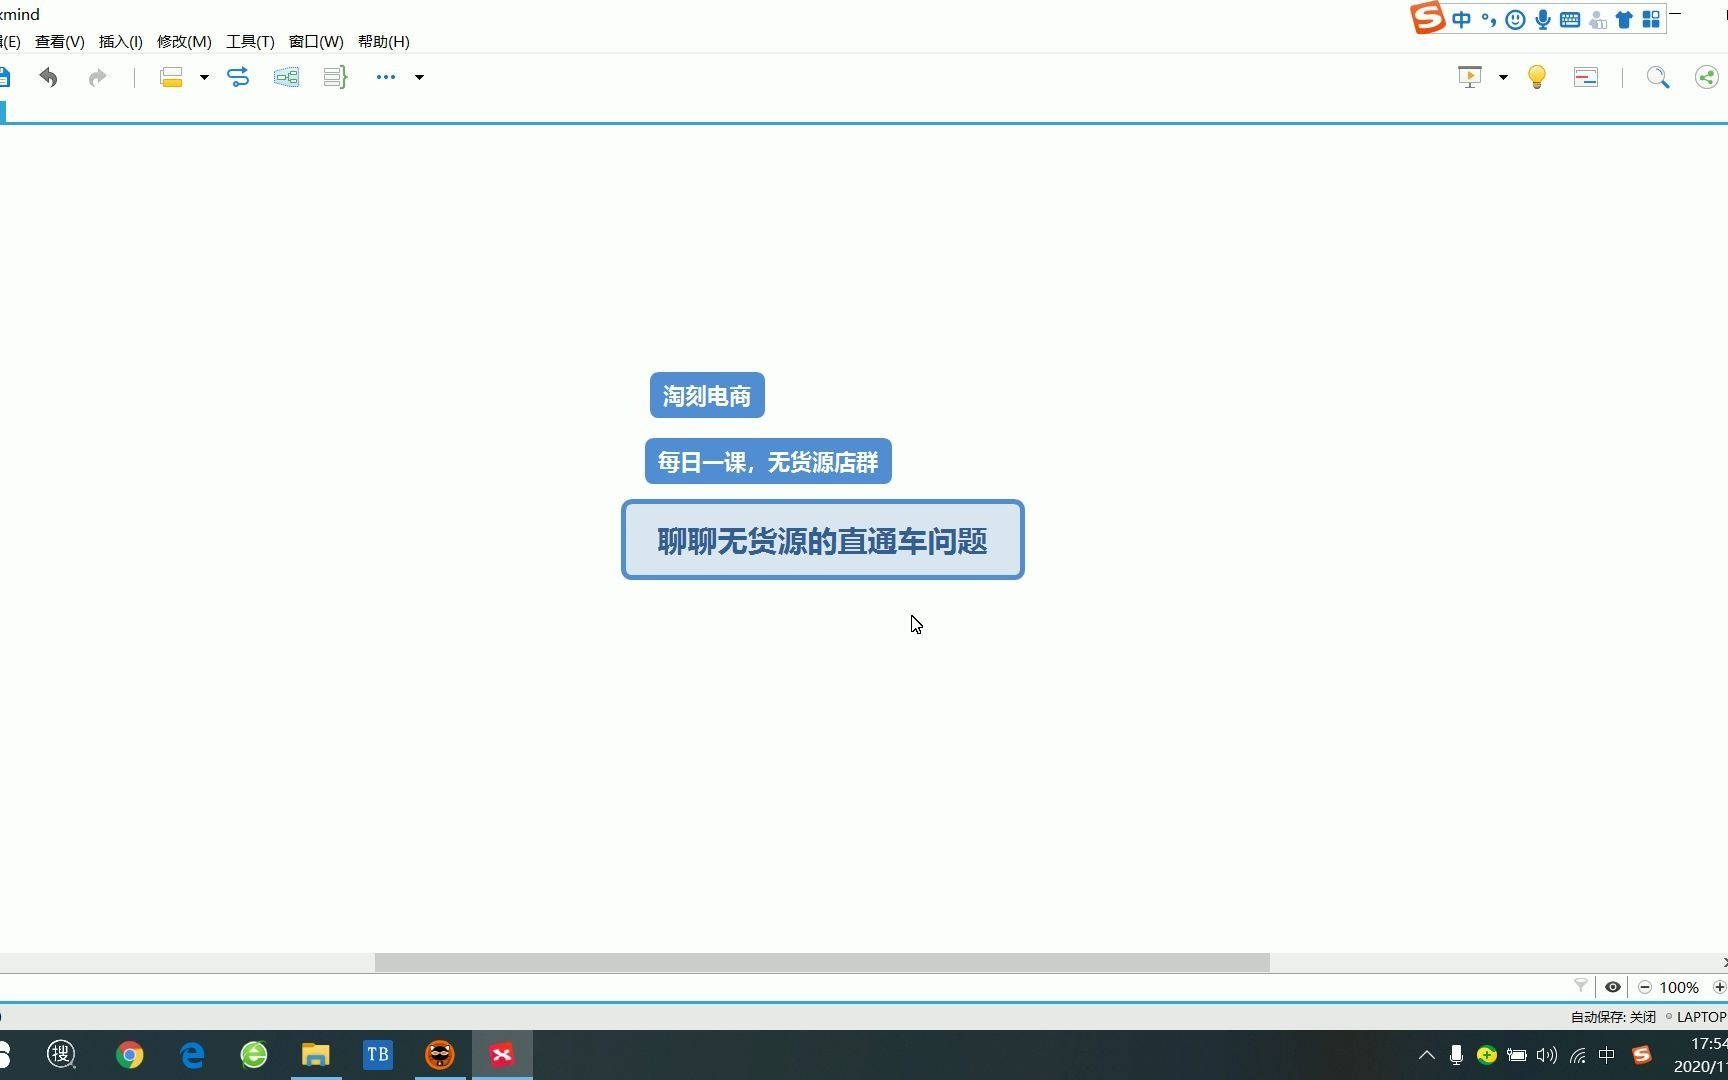The width and height of the screenshot is (1728, 1080).
Task: Open Google Chrome from the taskbar
Action: [129, 1054]
